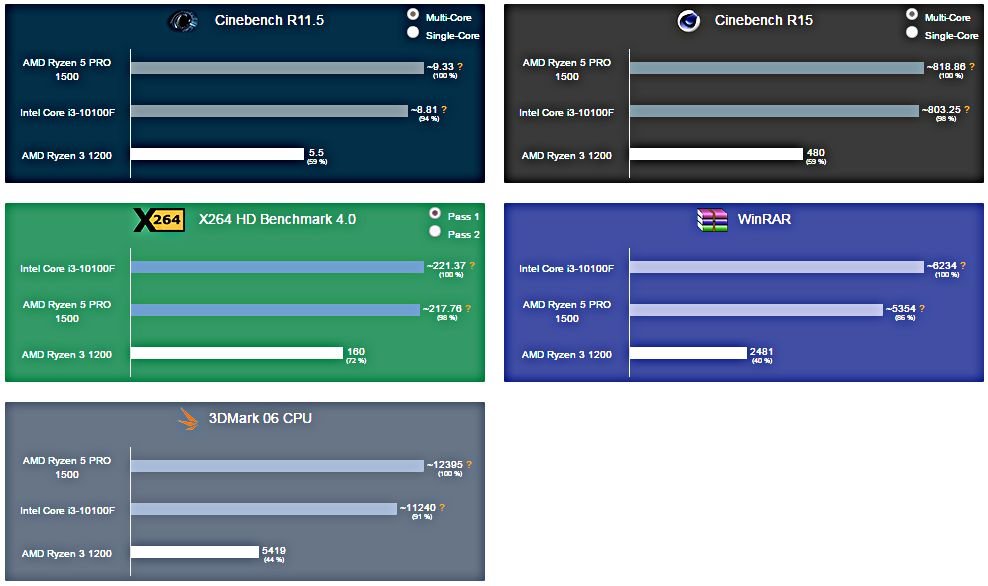Click the i3-10100F bar in X264 benchmark
The width and height of the screenshot is (988, 586).
pyautogui.click(x=277, y=267)
